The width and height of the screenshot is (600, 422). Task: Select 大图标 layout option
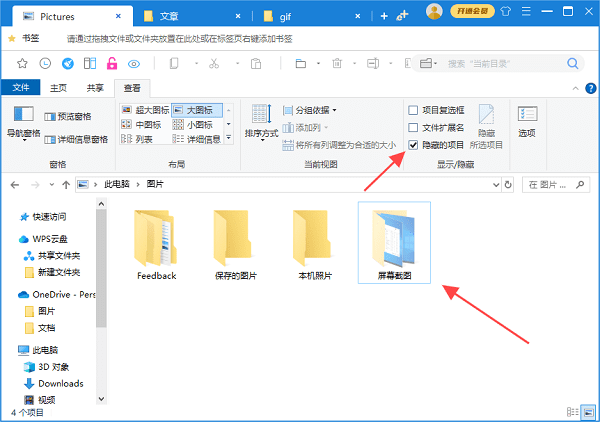[196, 110]
